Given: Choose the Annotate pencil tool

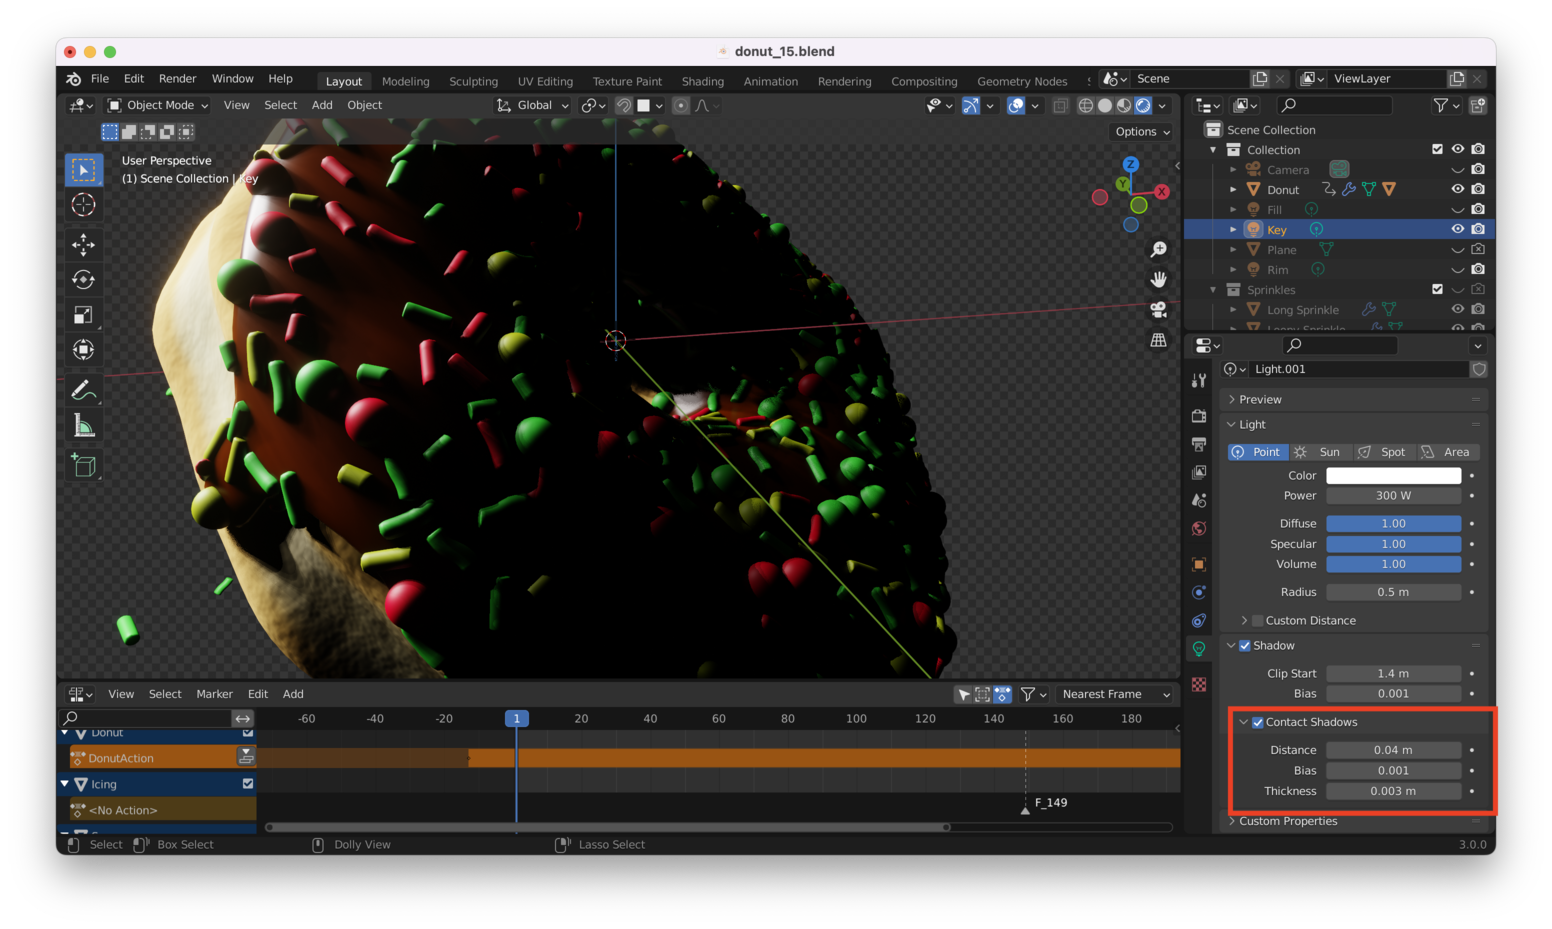Looking at the screenshot, I should point(84,390).
